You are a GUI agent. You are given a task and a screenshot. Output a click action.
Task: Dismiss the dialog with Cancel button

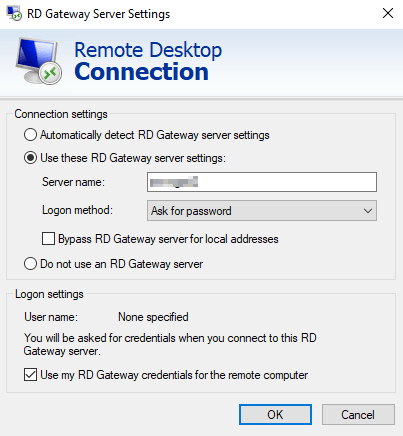(358, 415)
